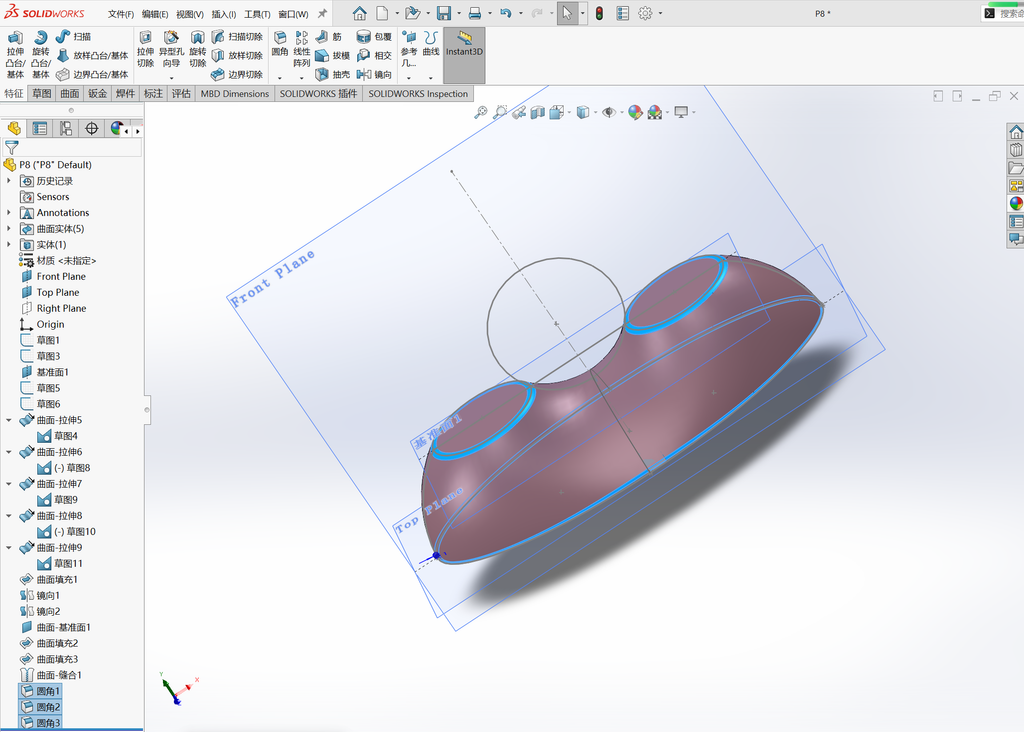Switch to the SOLIDWORKS Inspection tab
1024x732 pixels.
click(x=418, y=93)
